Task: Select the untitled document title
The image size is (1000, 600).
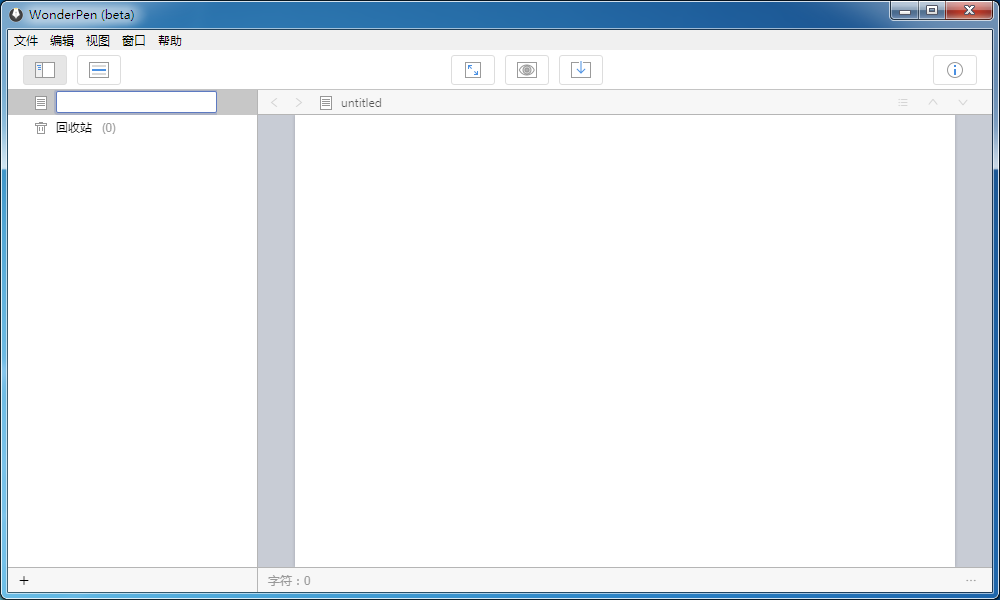Action: [x=361, y=103]
